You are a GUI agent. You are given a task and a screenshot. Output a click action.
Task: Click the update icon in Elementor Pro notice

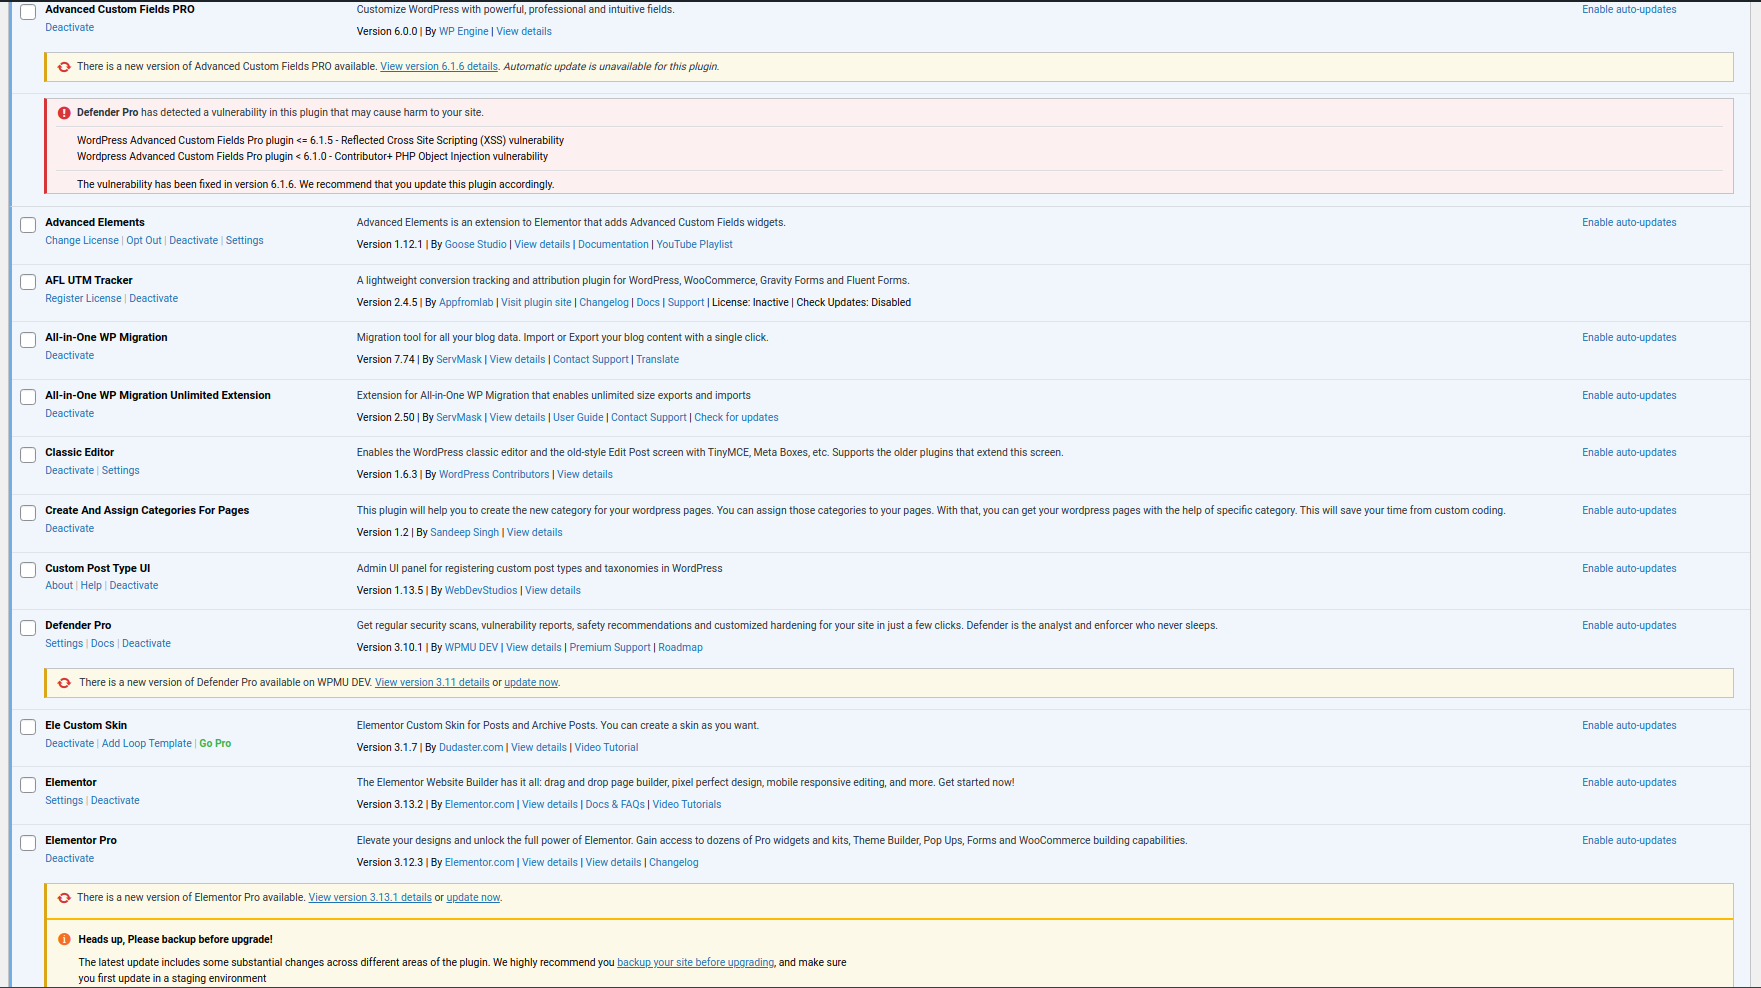point(64,898)
